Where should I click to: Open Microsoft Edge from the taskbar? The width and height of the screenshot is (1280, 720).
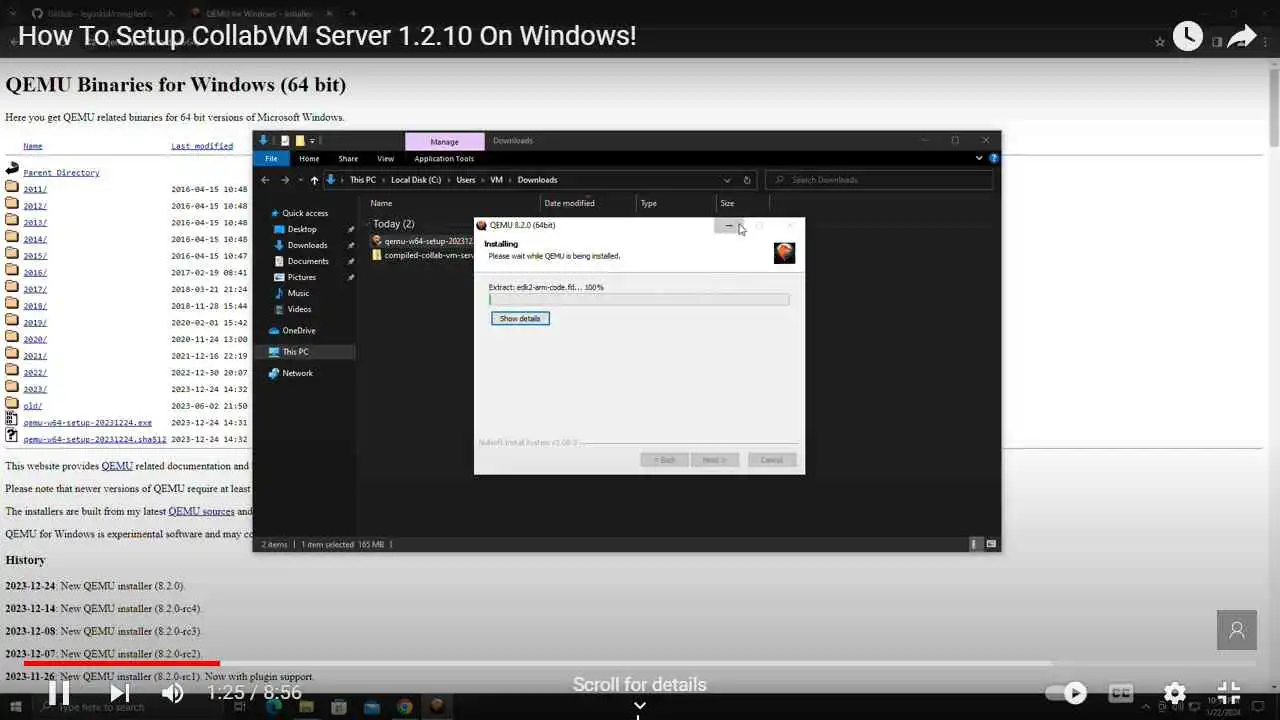273,707
